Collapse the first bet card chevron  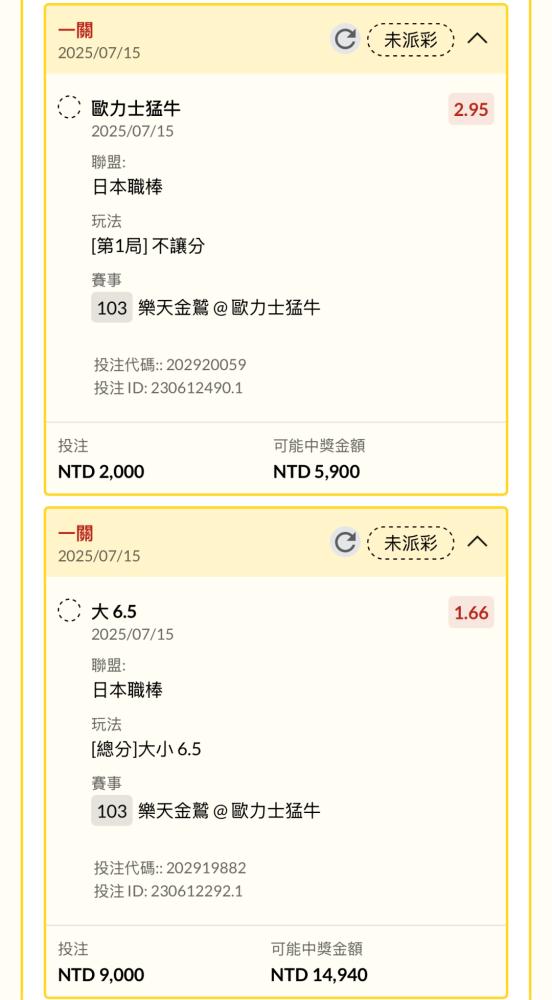coord(477,38)
